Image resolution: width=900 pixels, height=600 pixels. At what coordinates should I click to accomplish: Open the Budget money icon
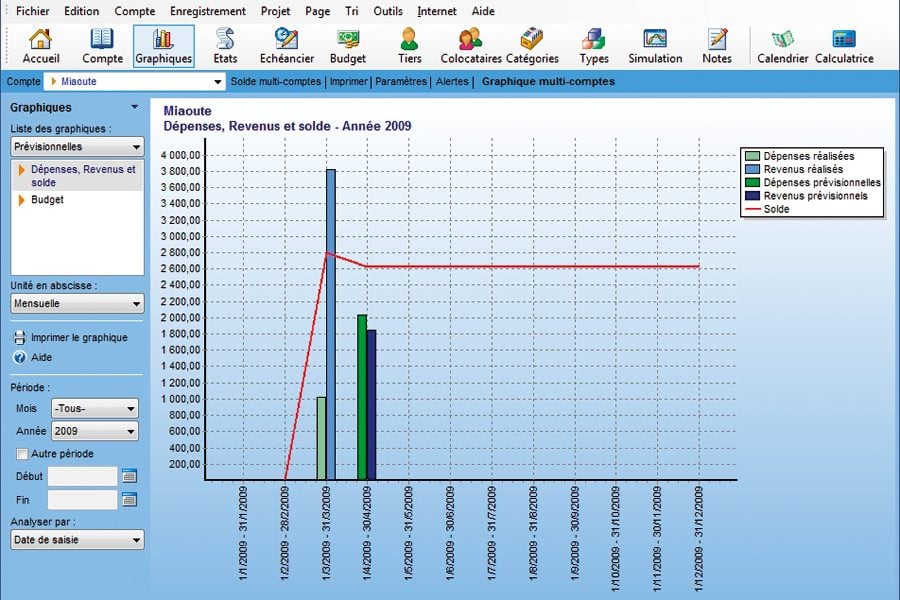pyautogui.click(x=348, y=46)
